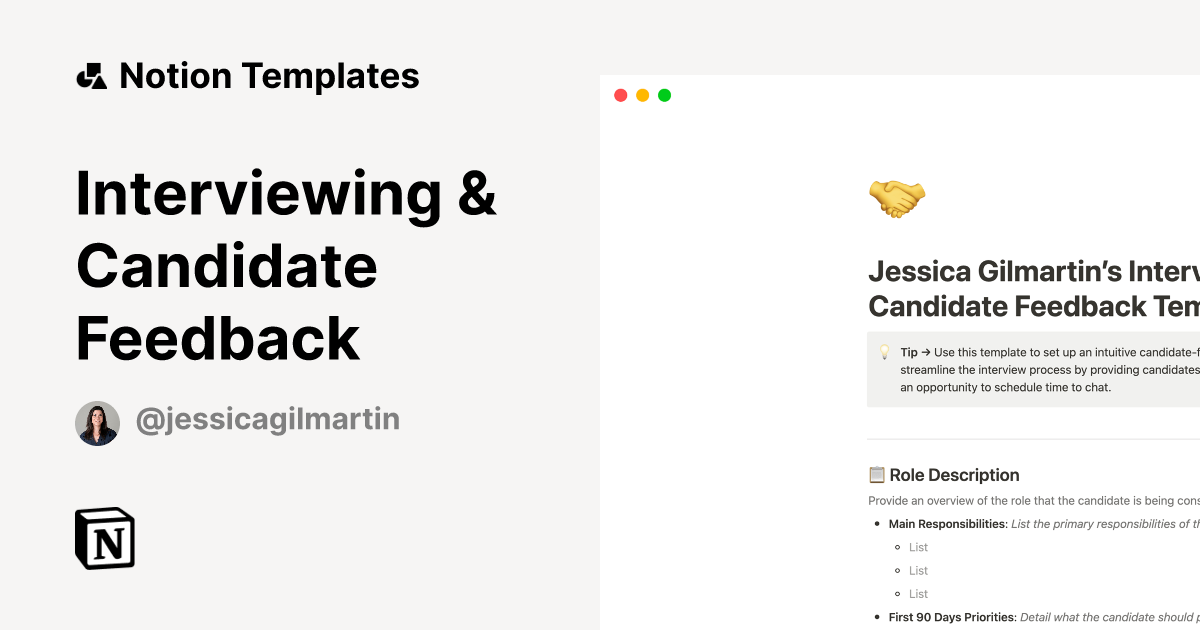Click the arrow symbol after Tip
Viewport: 1200px width, 630px height.
coord(928,352)
